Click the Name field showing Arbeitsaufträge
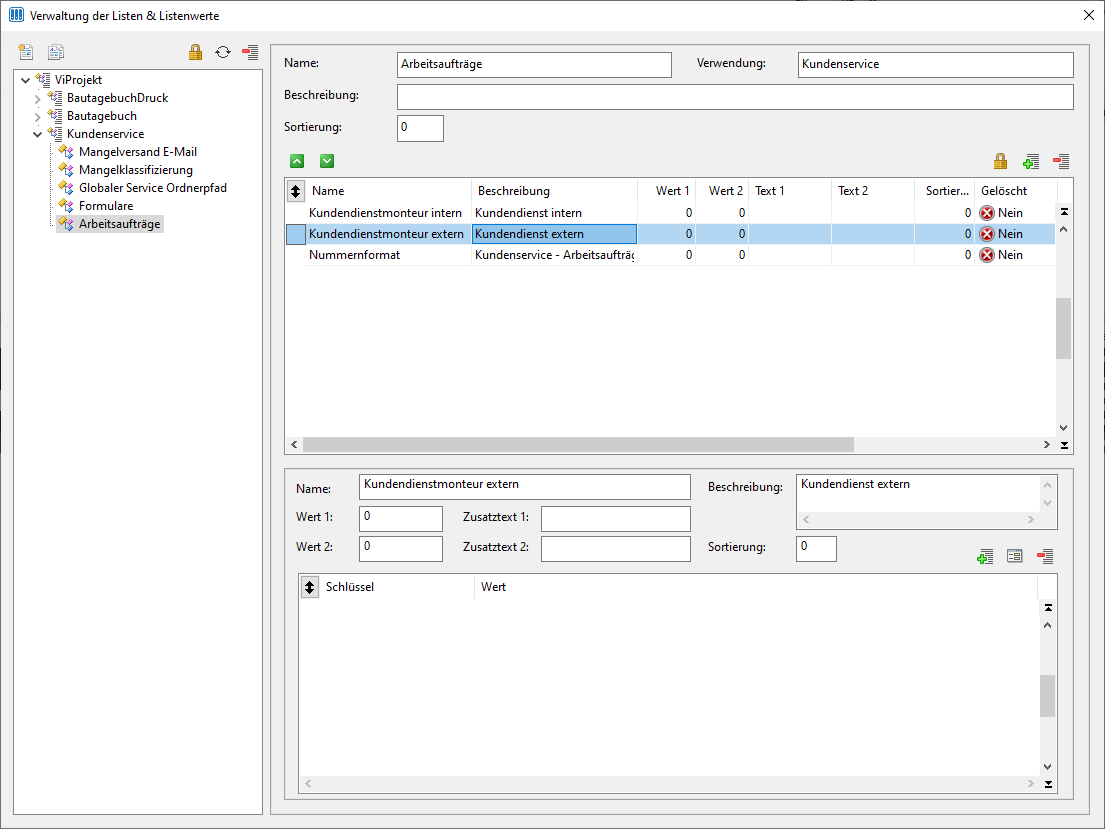Screen dimensions: 1105x829 (534, 64)
